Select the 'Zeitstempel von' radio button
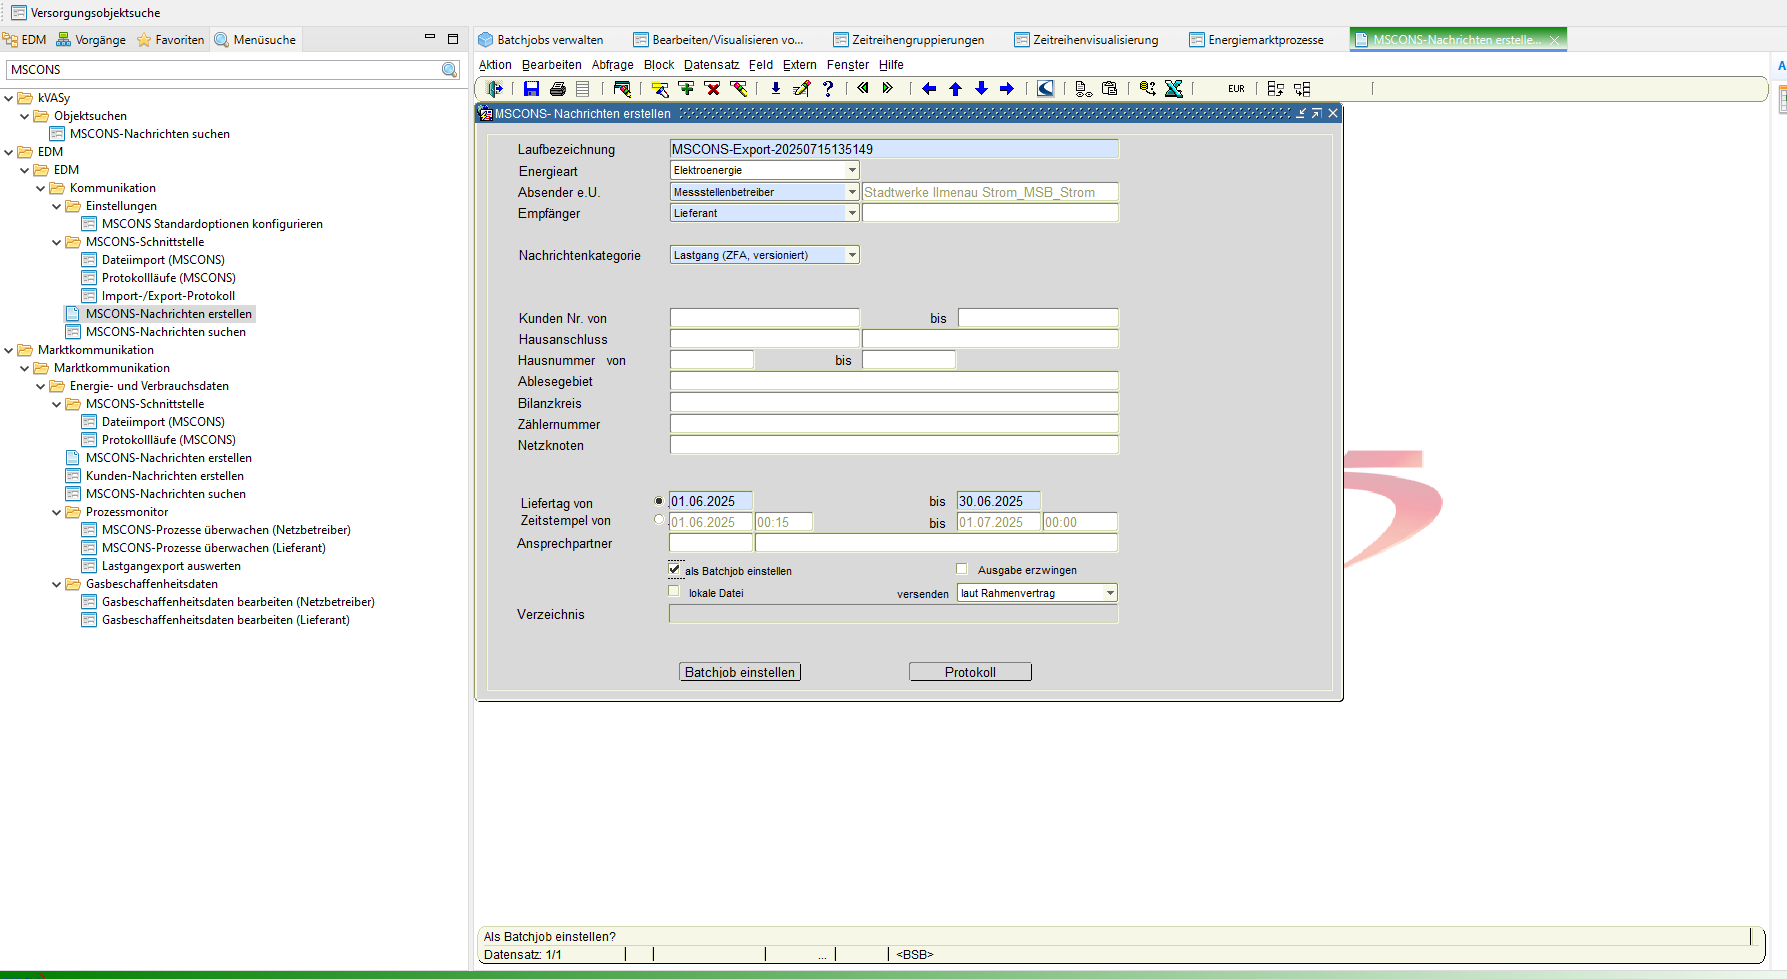Image resolution: width=1787 pixels, height=979 pixels. (658, 520)
